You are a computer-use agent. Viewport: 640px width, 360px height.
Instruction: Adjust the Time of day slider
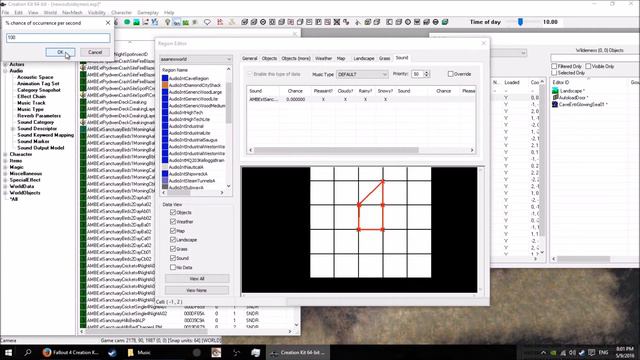tap(520, 22)
